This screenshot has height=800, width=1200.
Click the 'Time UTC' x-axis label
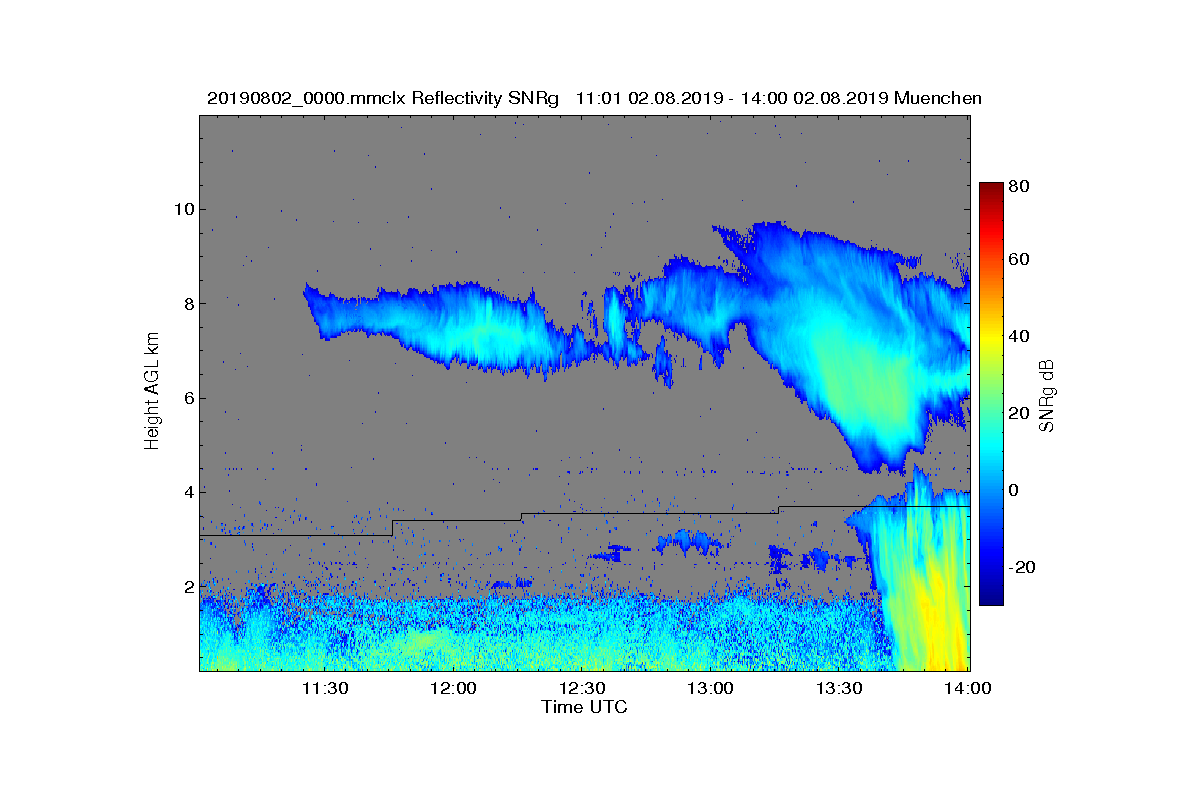[x=585, y=707]
